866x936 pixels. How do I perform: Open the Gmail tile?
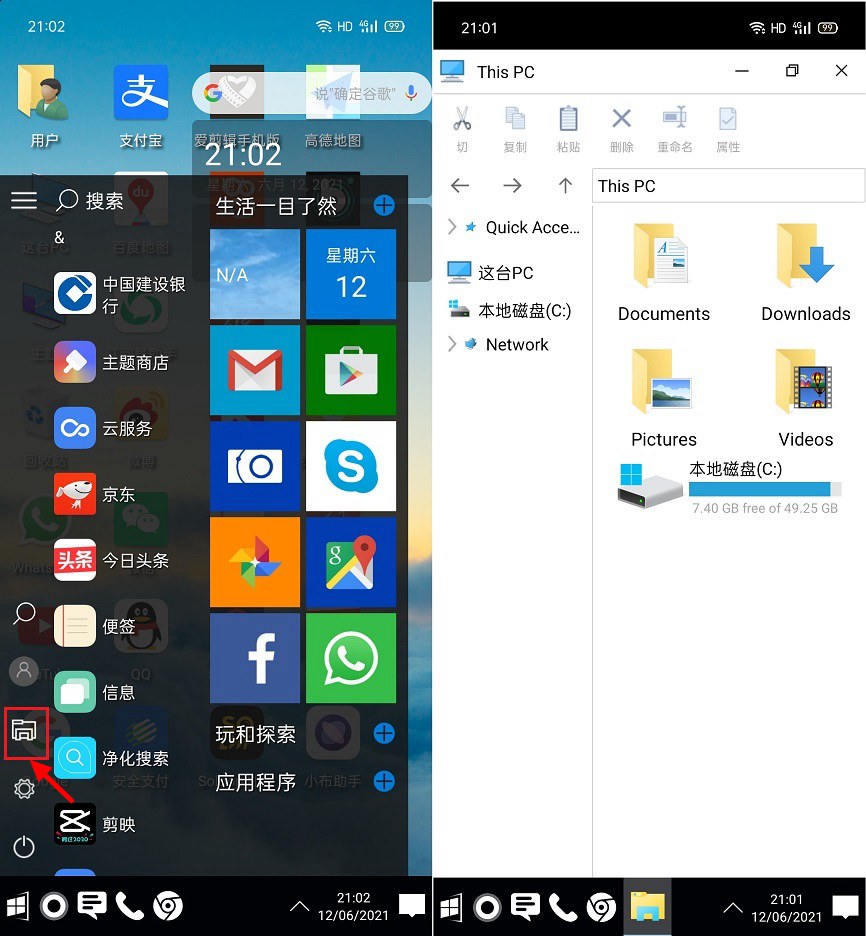[x=255, y=370]
